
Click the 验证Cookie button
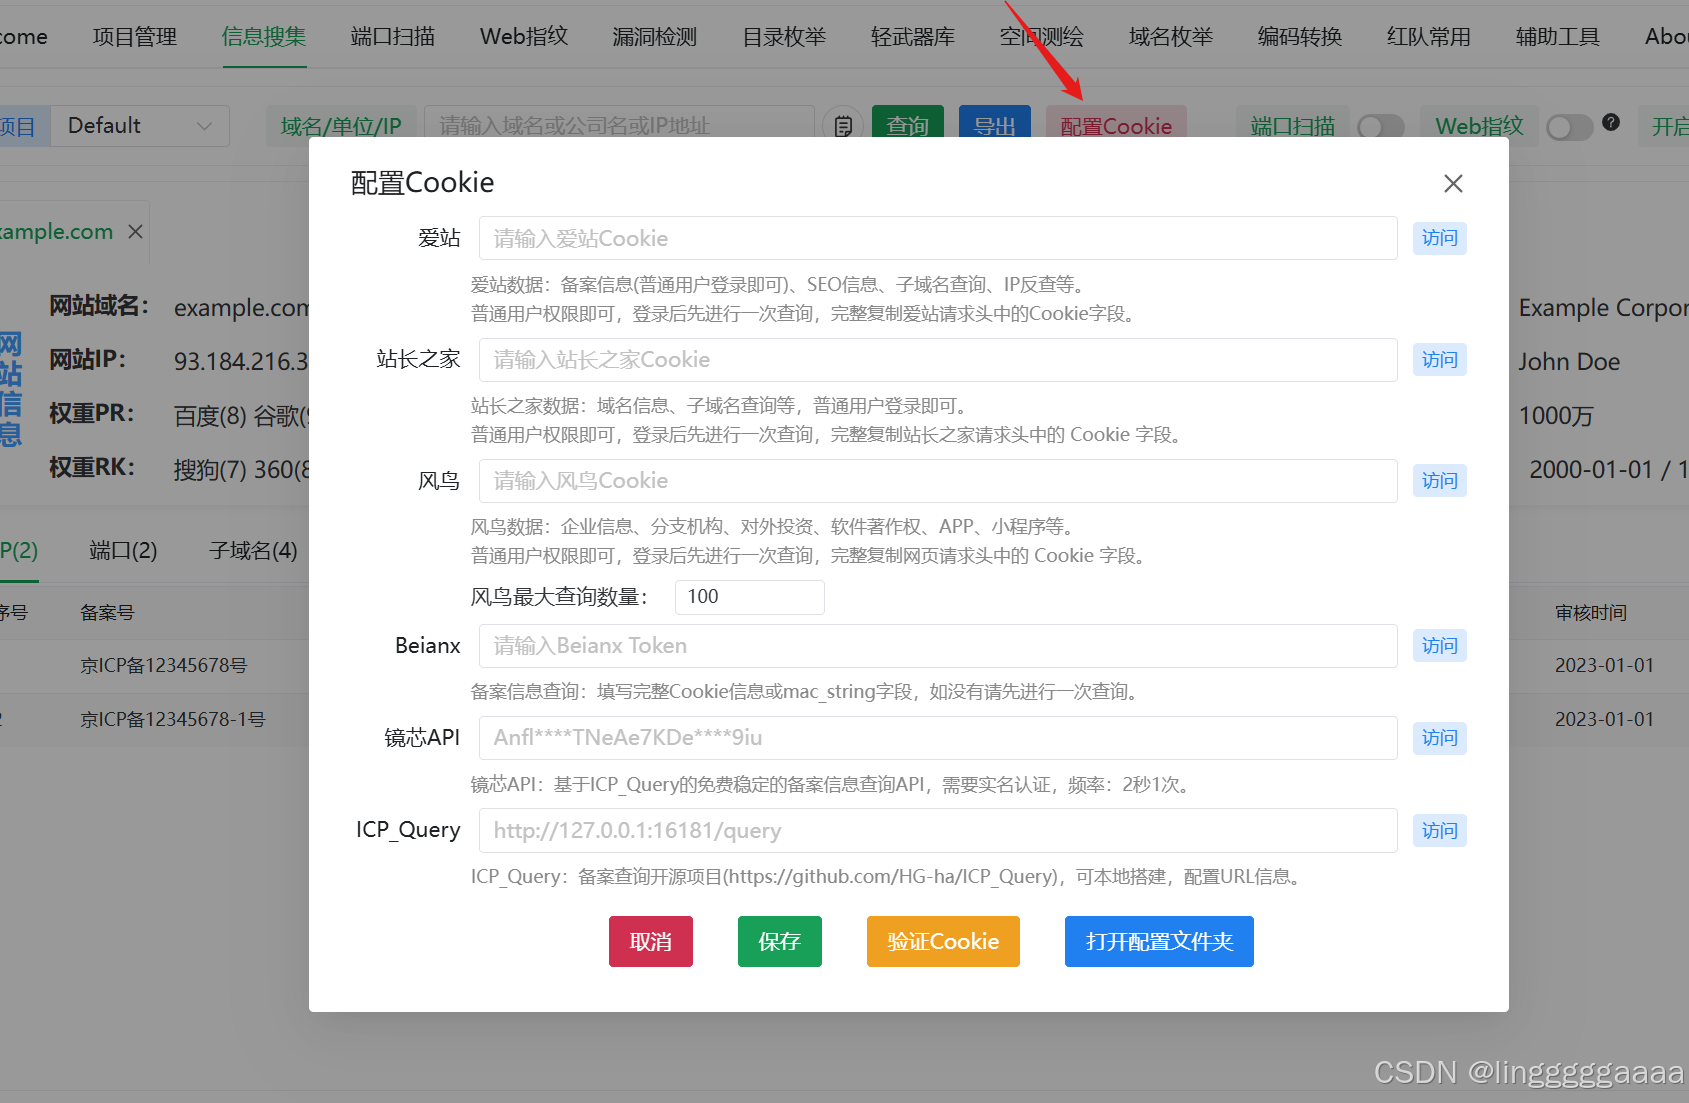click(x=942, y=941)
